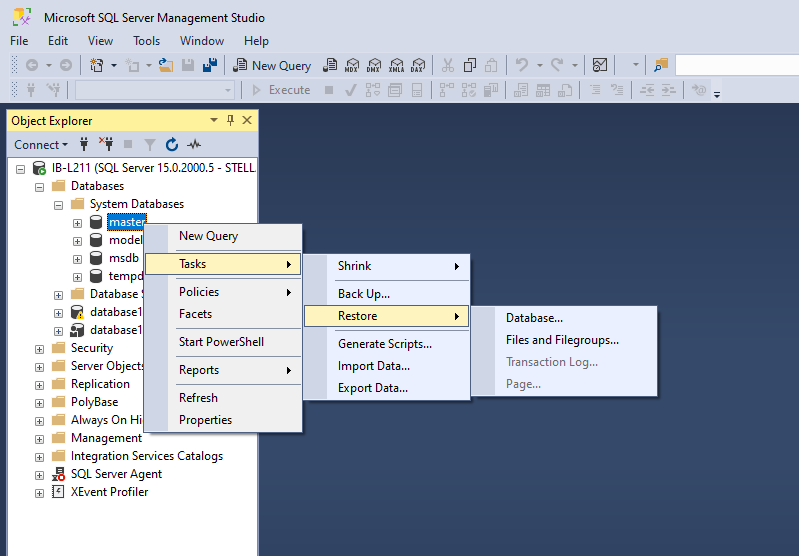Expand the XEvent Profiler node
The width and height of the screenshot is (799, 556).
39,493
